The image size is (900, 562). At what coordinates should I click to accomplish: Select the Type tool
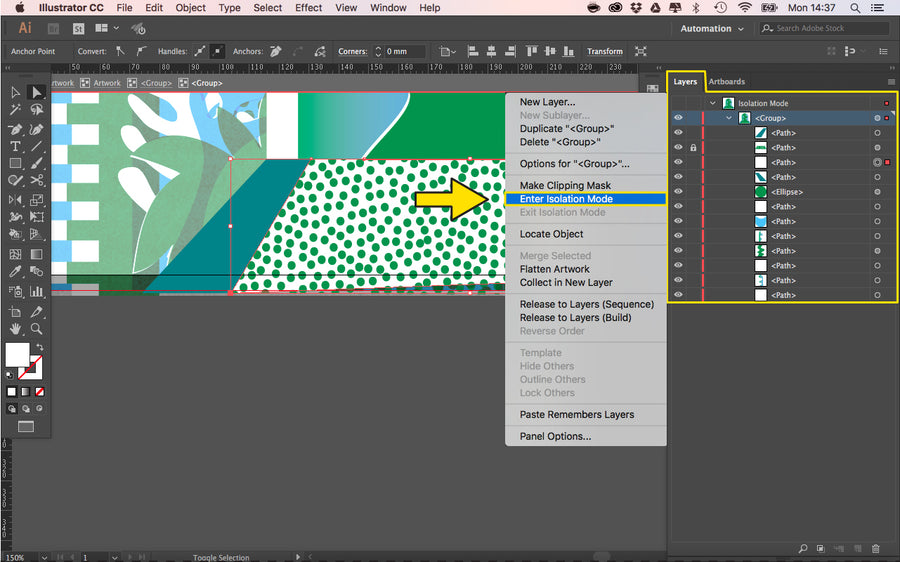pyautogui.click(x=15, y=146)
